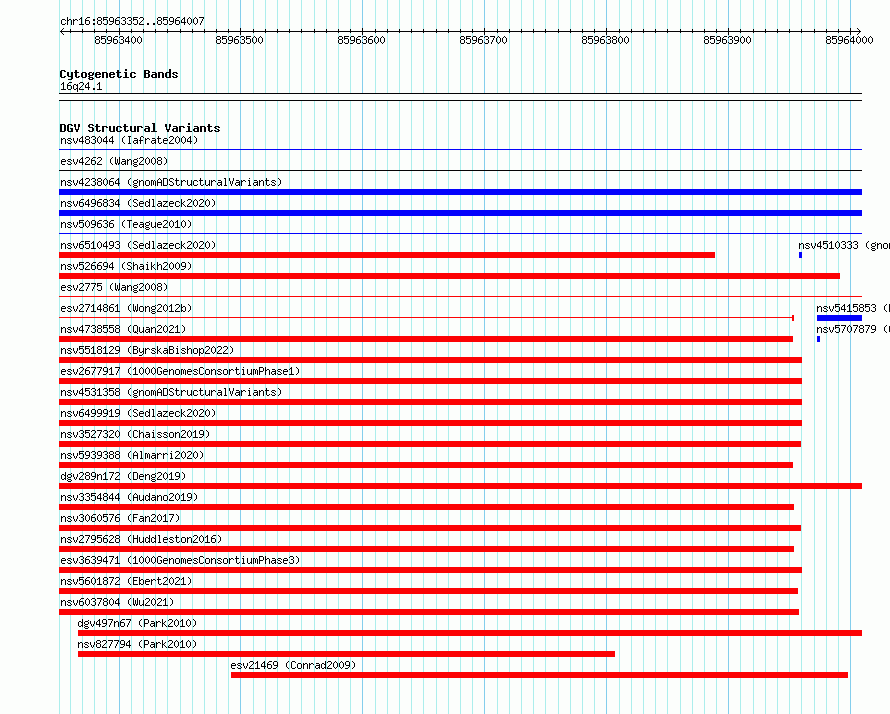Screen dimensions: 890x714
Task: Select the nsv5415853 label
Action: click(x=853, y=308)
